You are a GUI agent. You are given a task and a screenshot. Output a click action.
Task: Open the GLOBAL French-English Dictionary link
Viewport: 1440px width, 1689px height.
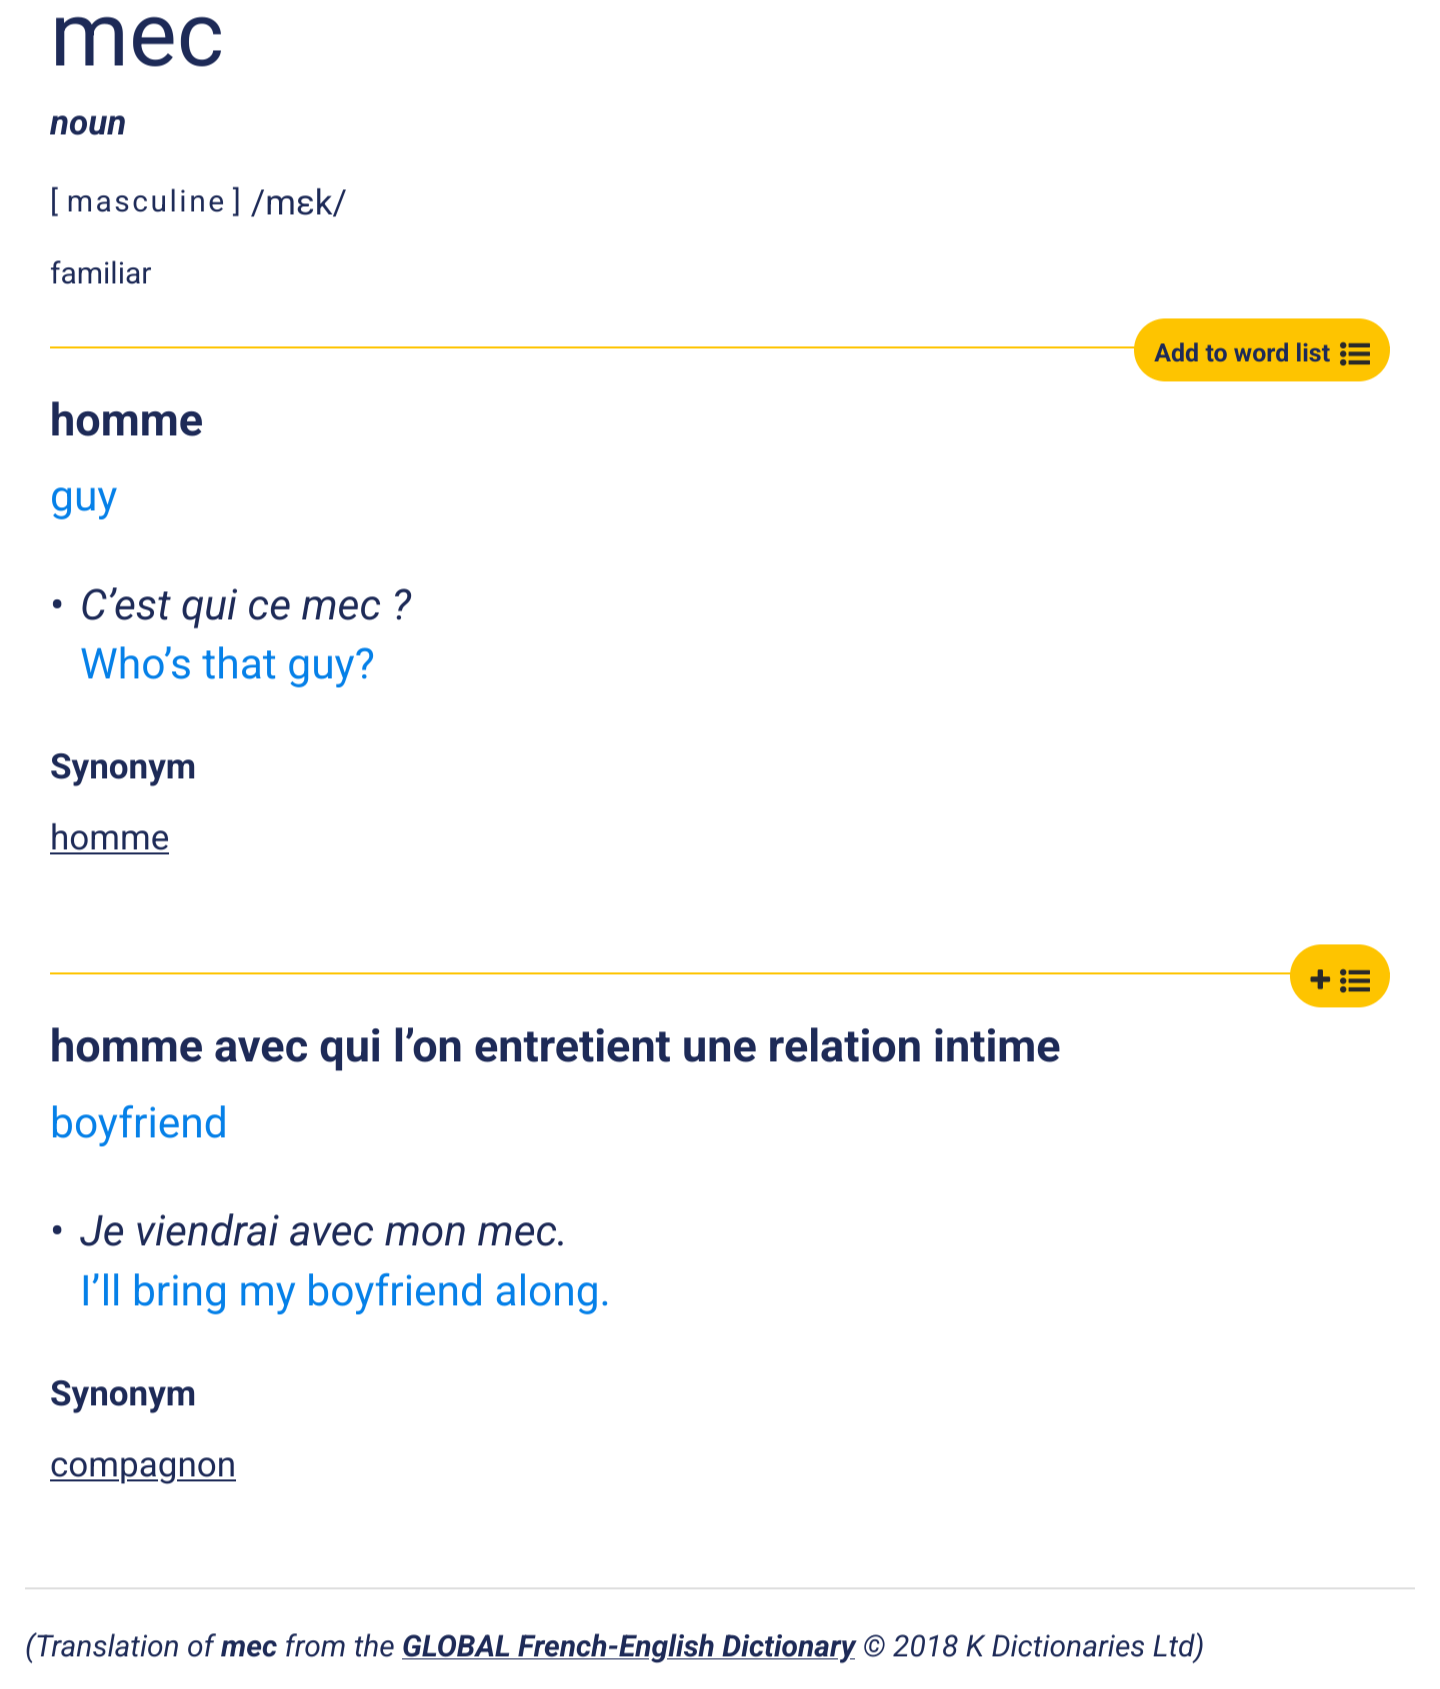(628, 1645)
